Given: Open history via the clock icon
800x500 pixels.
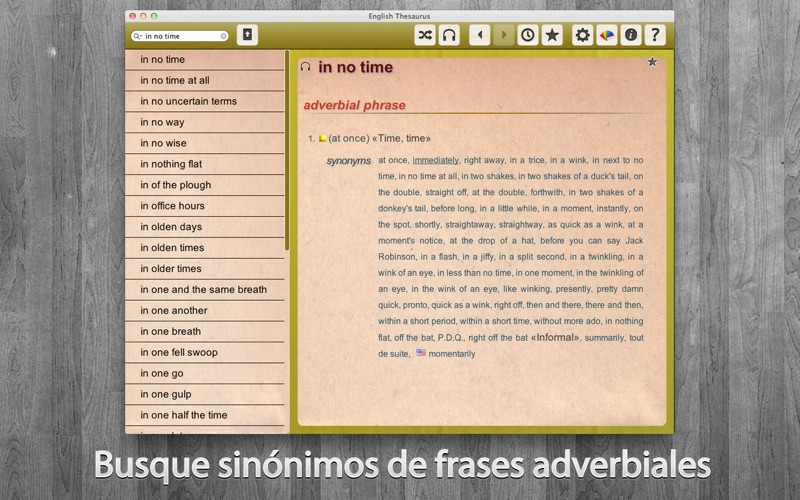Looking at the screenshot, I should click(528, 35).
